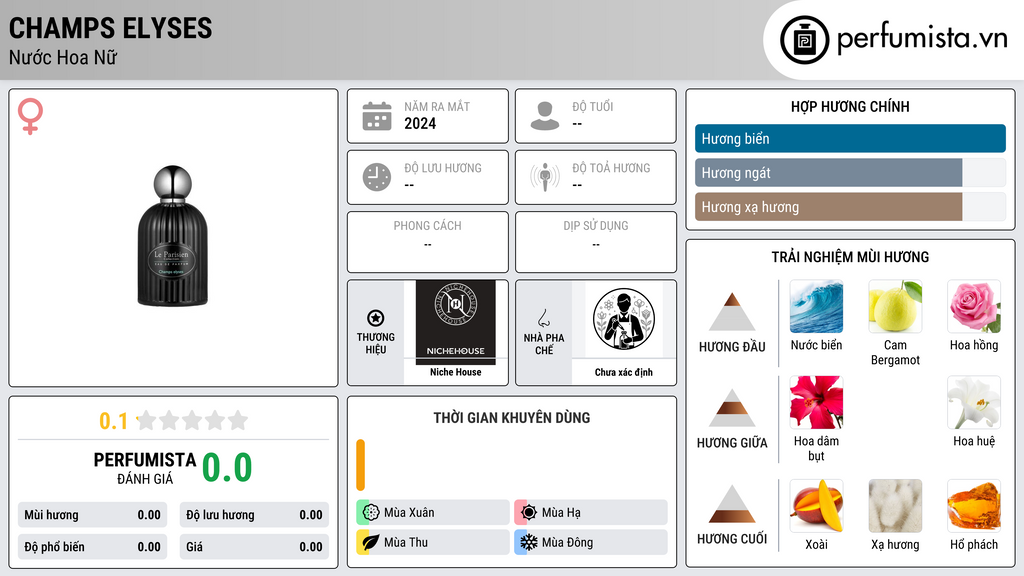This screenshot has height=576, width=1024.
Task: Click the clock icon beside Độ lưu hương
Action: (377, 177)
